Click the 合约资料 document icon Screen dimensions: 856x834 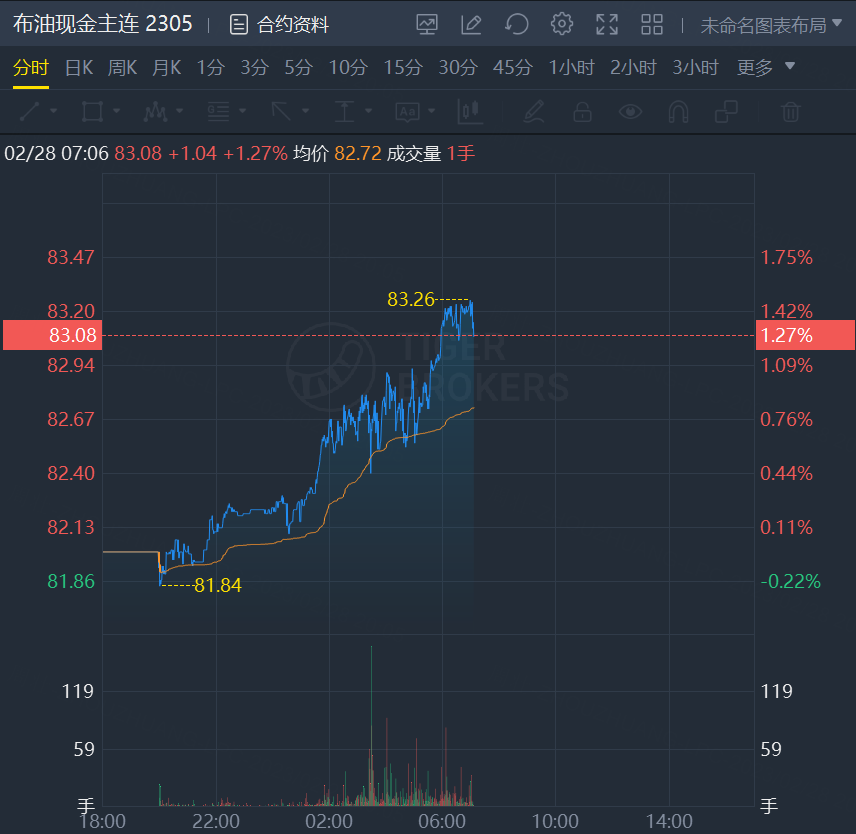239,25
